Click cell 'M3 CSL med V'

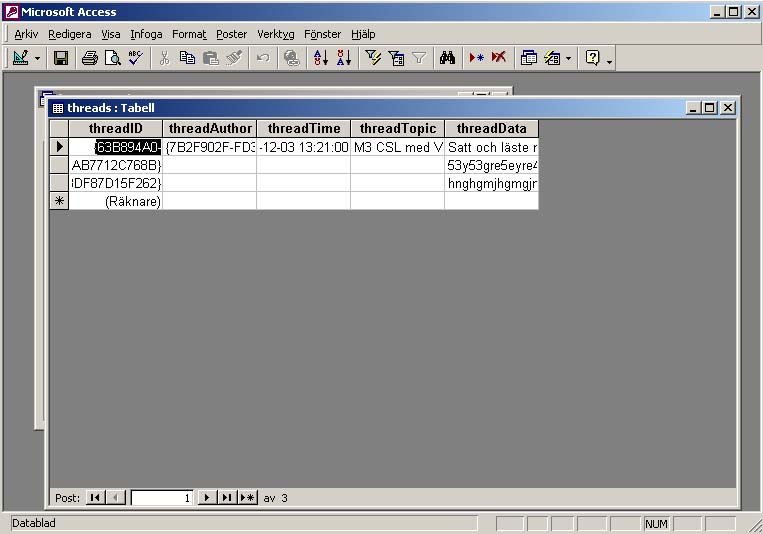(x=398, y=147)
